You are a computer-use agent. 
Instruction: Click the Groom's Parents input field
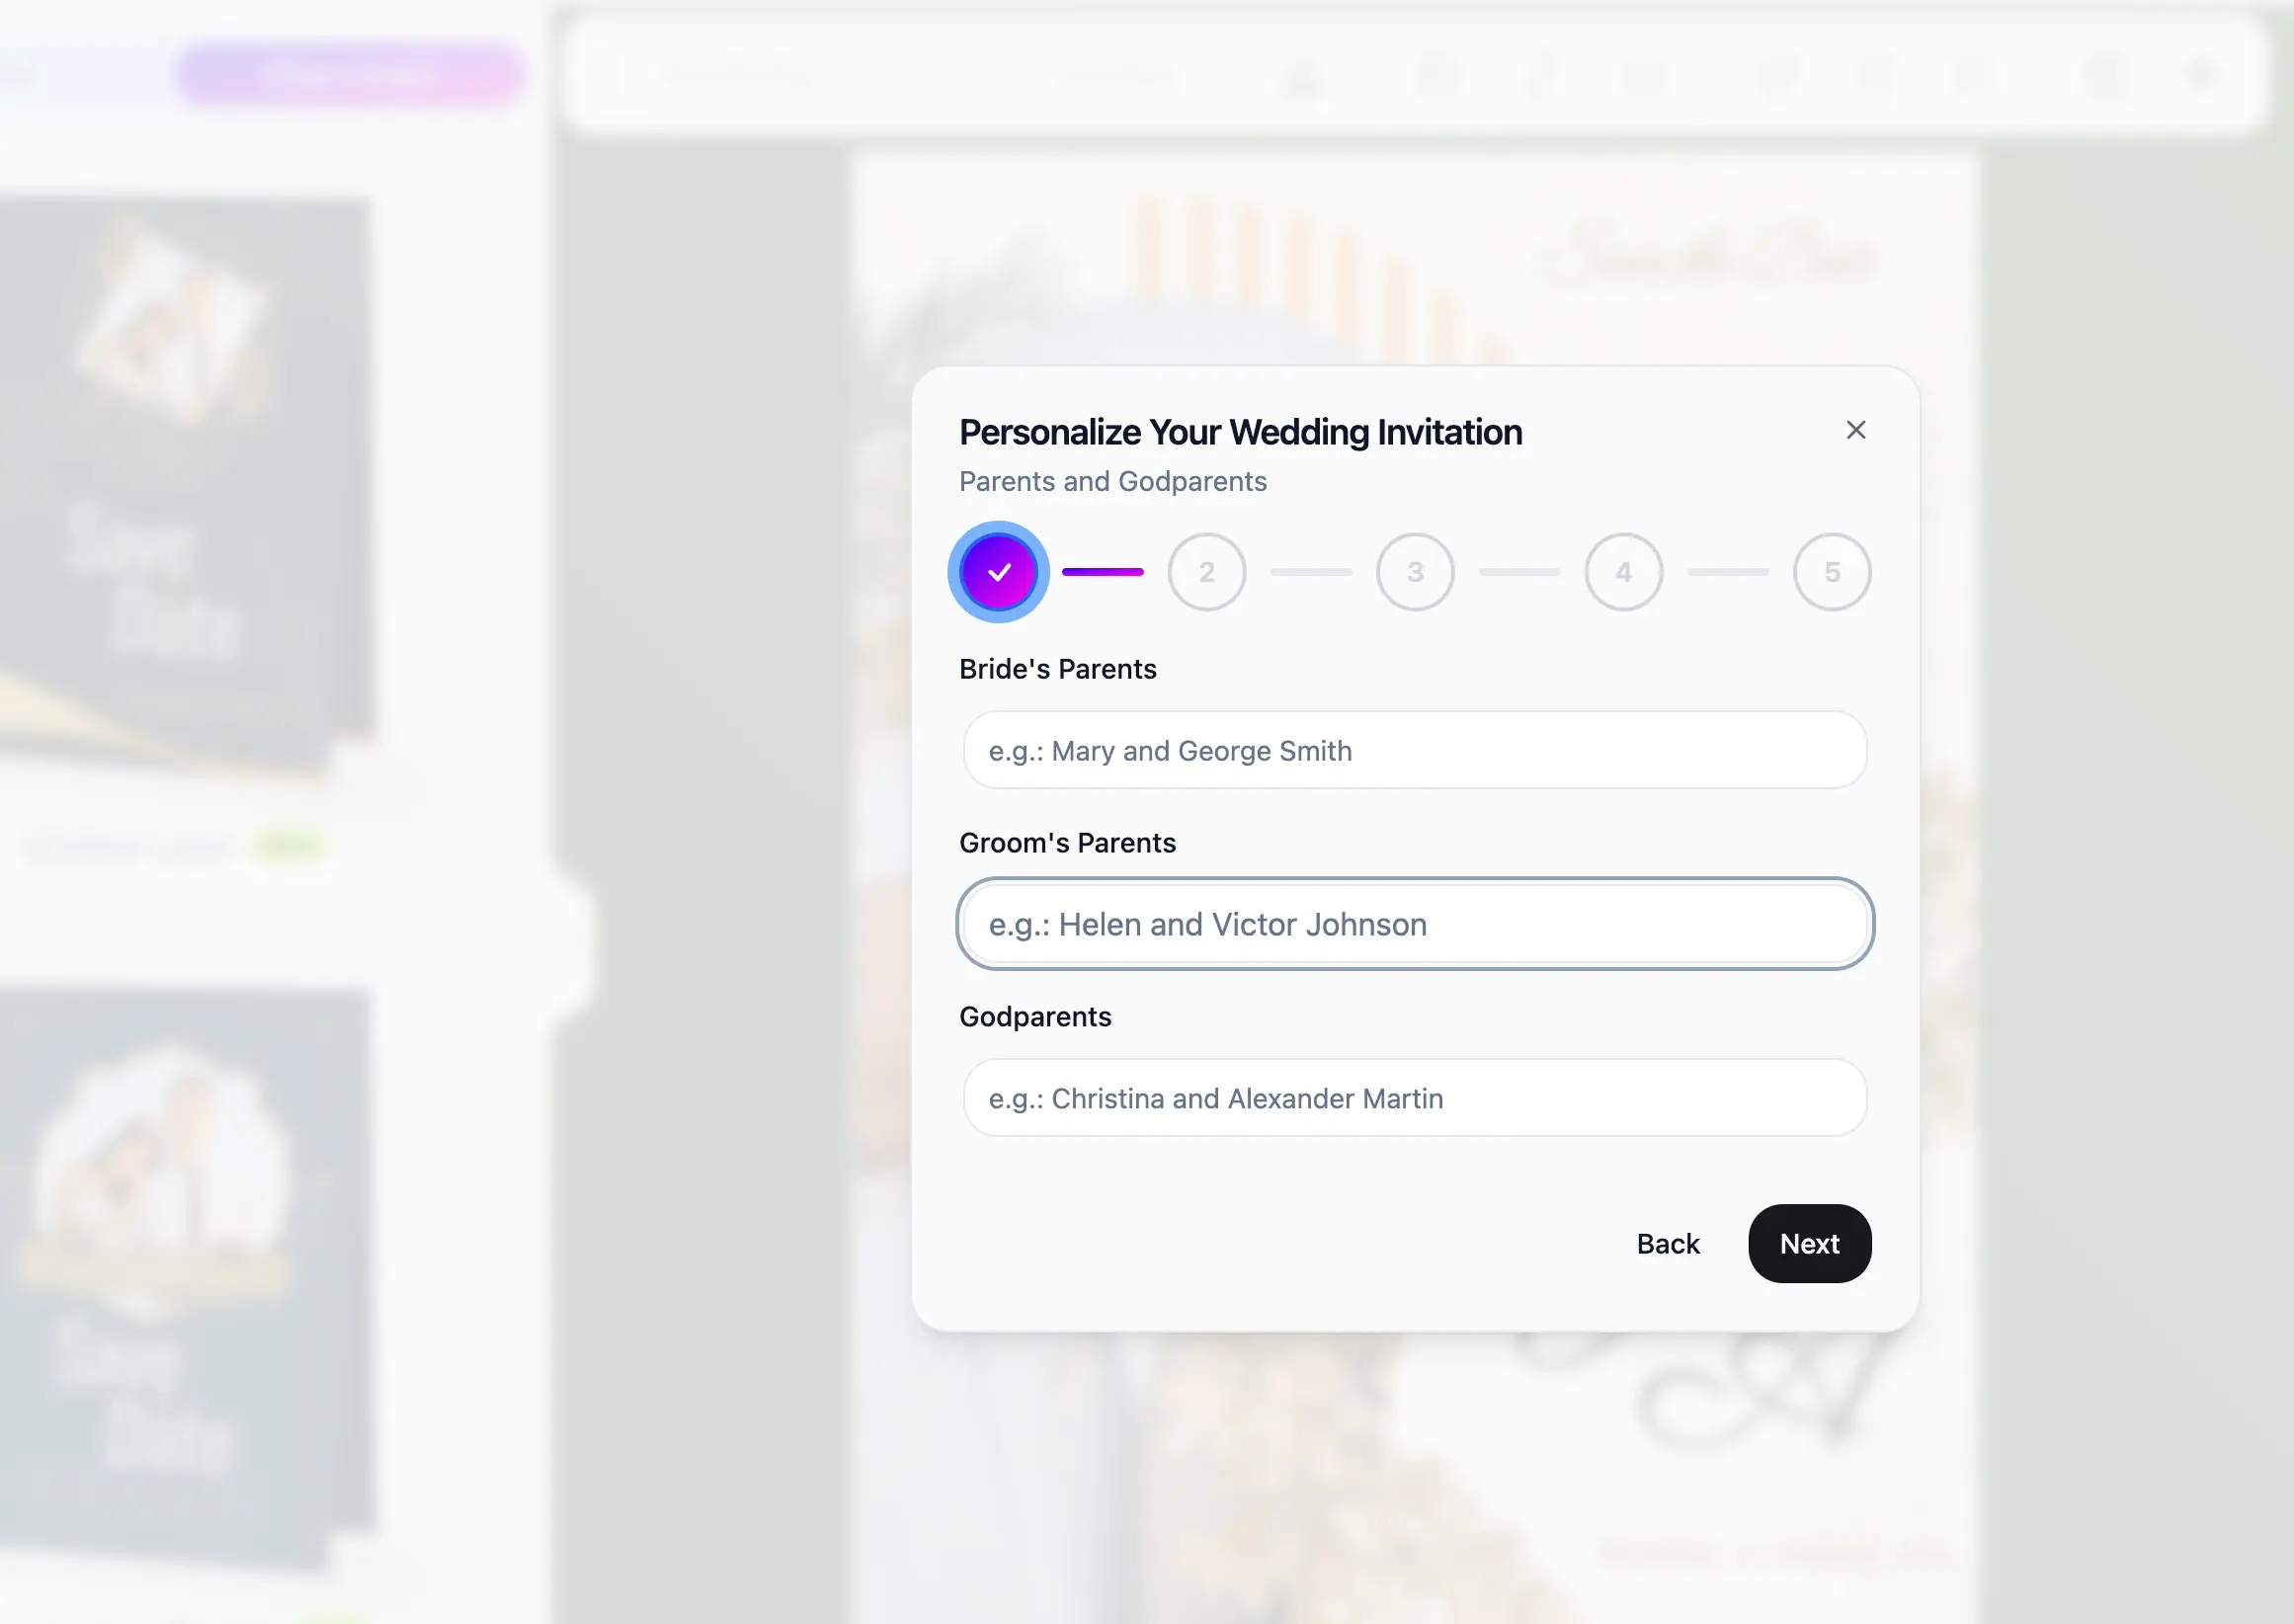tap(1414, 925)
